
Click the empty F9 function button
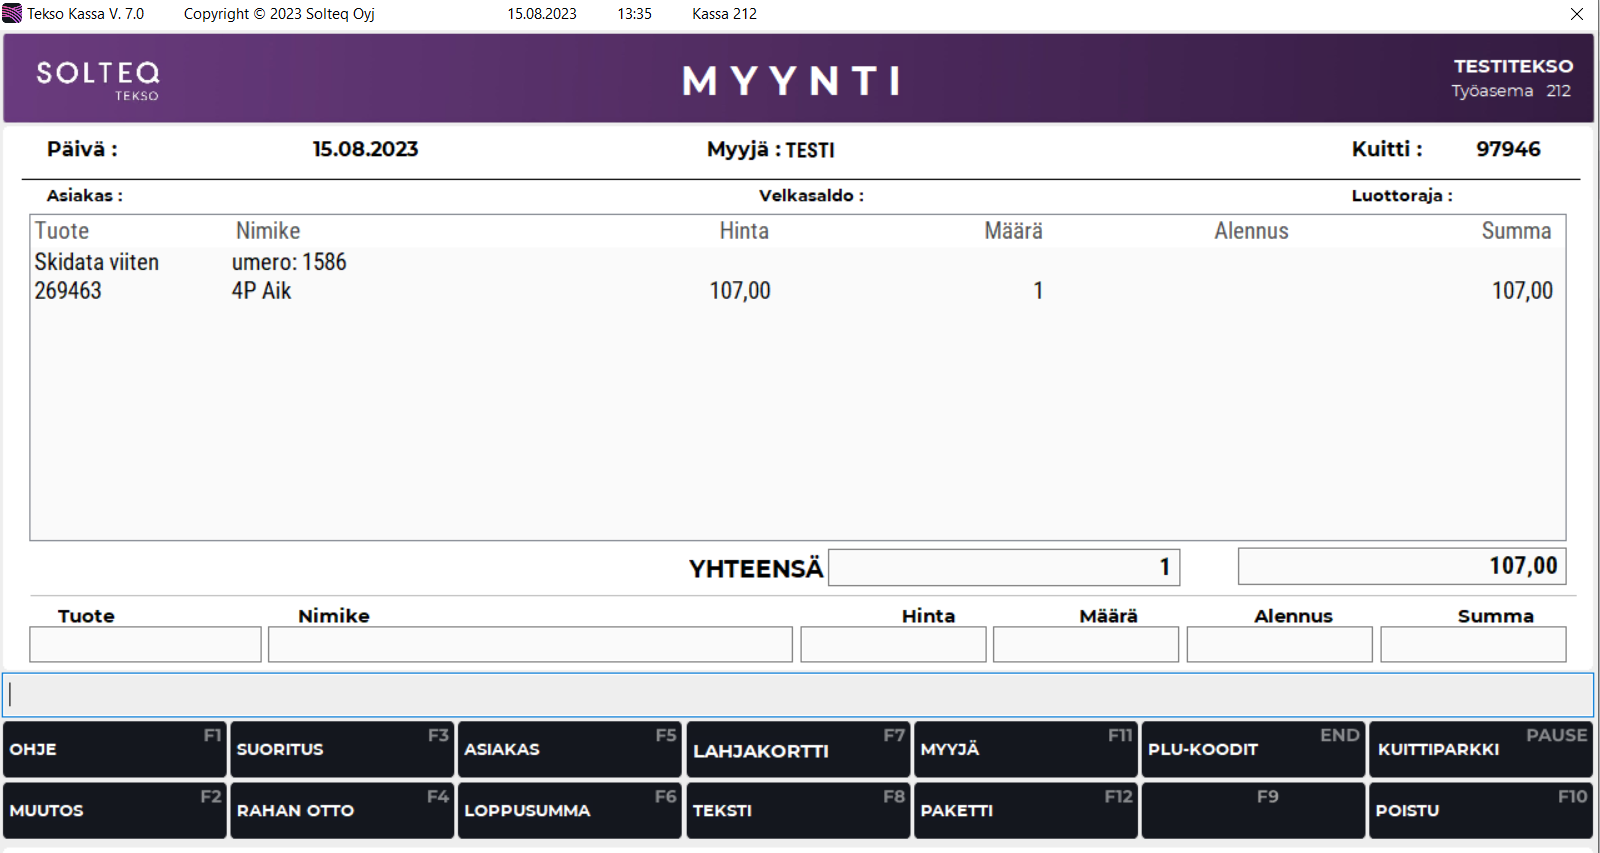[x=1253, y=810]
